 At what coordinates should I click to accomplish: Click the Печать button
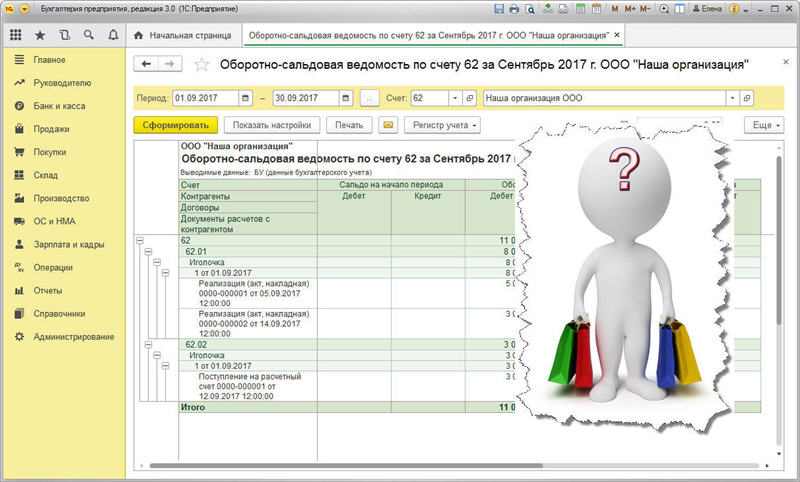click(349, 125)
